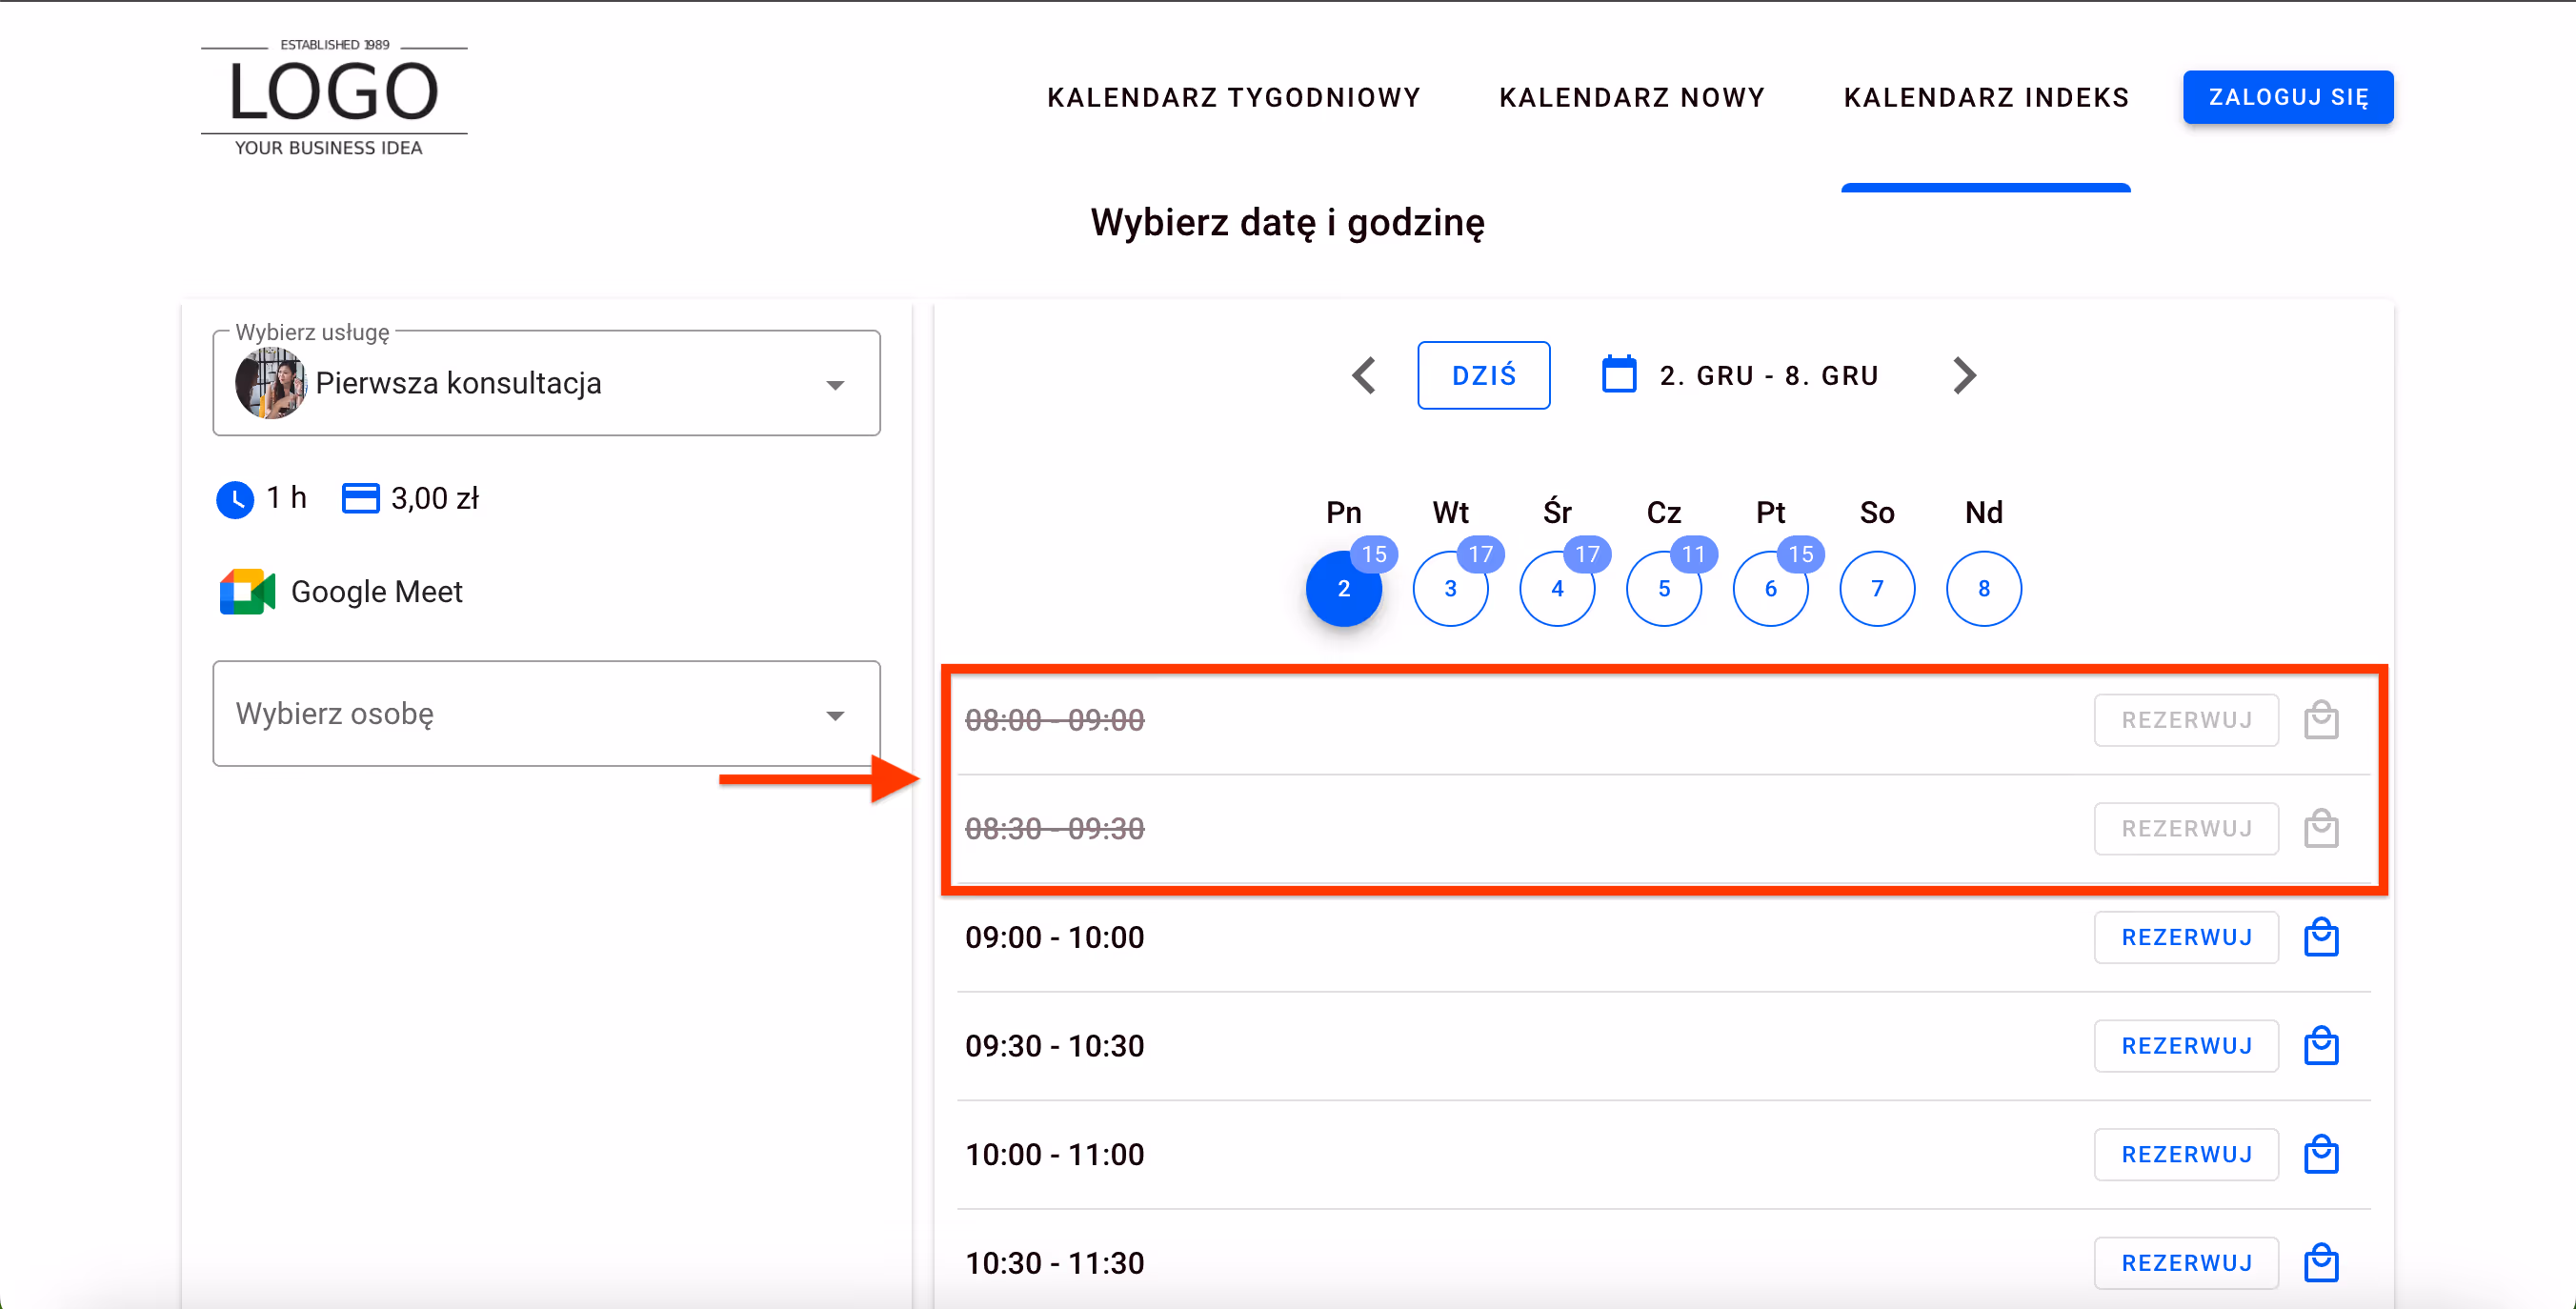Click the shopping bag icon for 10:30 slot

pos(2322,1262)
